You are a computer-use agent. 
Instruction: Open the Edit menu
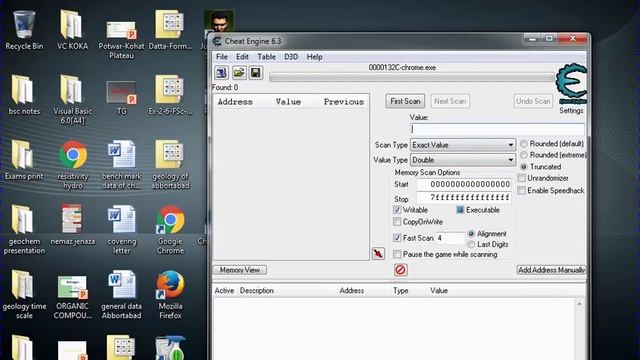[242, 57]
